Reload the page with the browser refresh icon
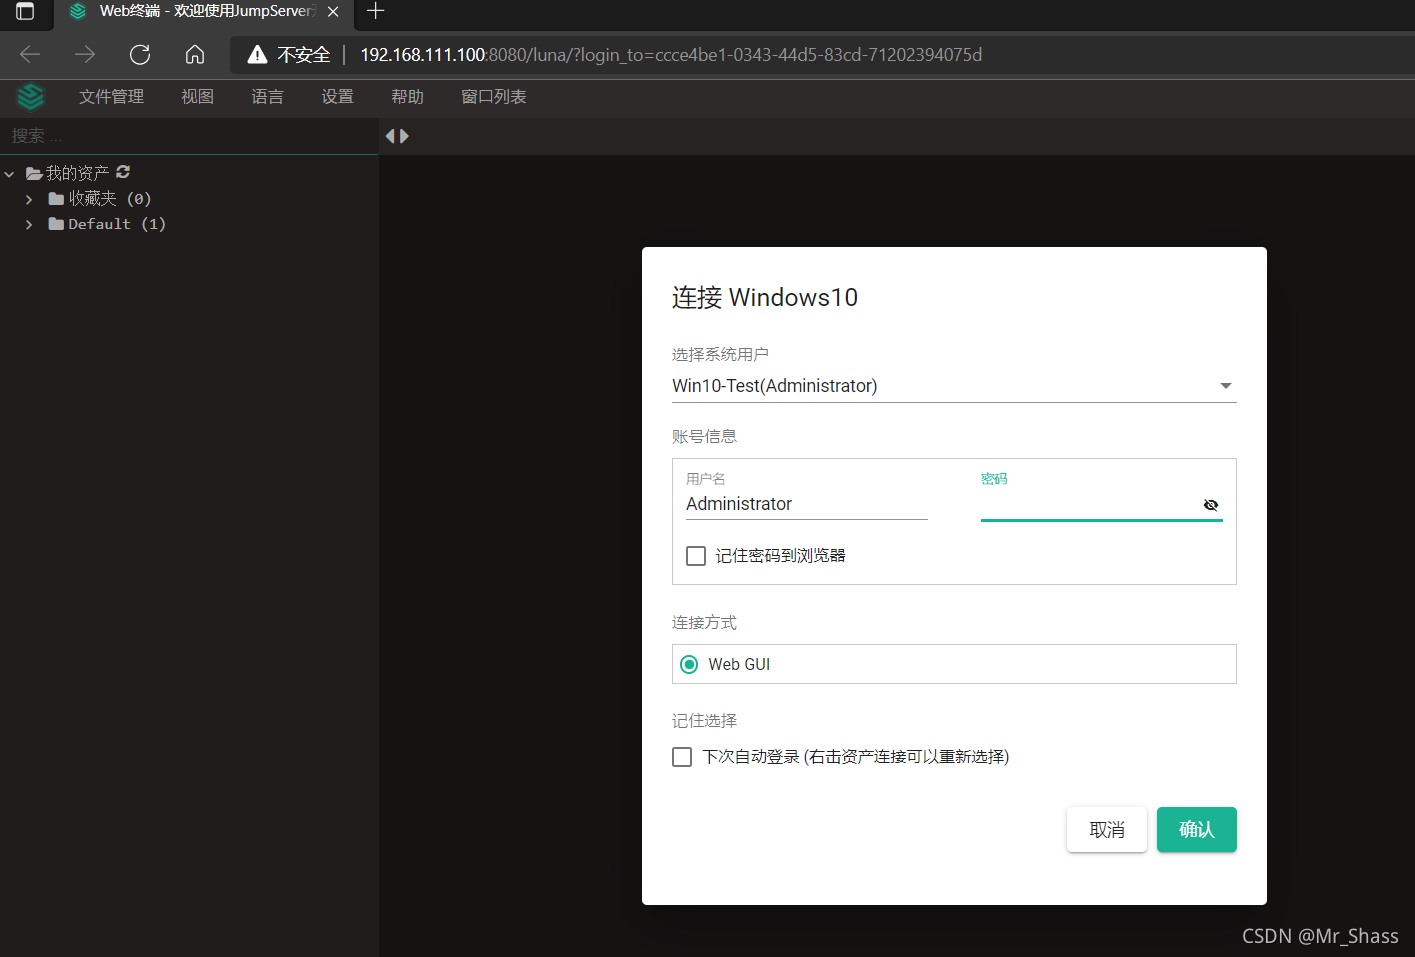1415x957 pixels. coord(139,54)
